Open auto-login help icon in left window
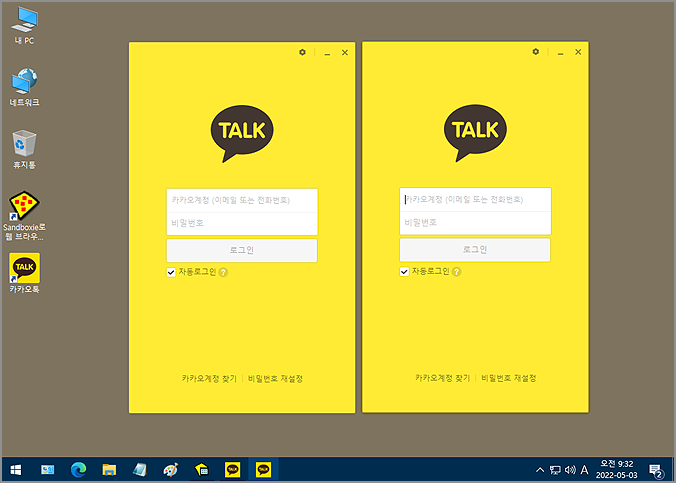This screenshot has width=676, height=483. tap(223, 273)
